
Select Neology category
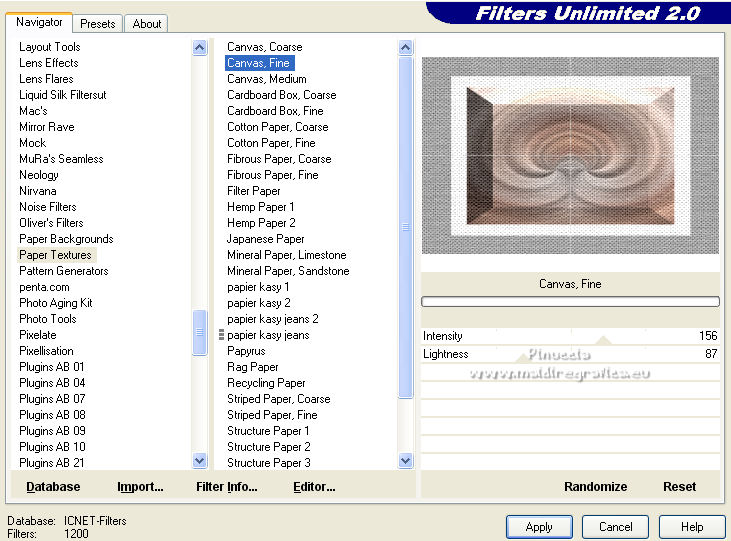39,175
